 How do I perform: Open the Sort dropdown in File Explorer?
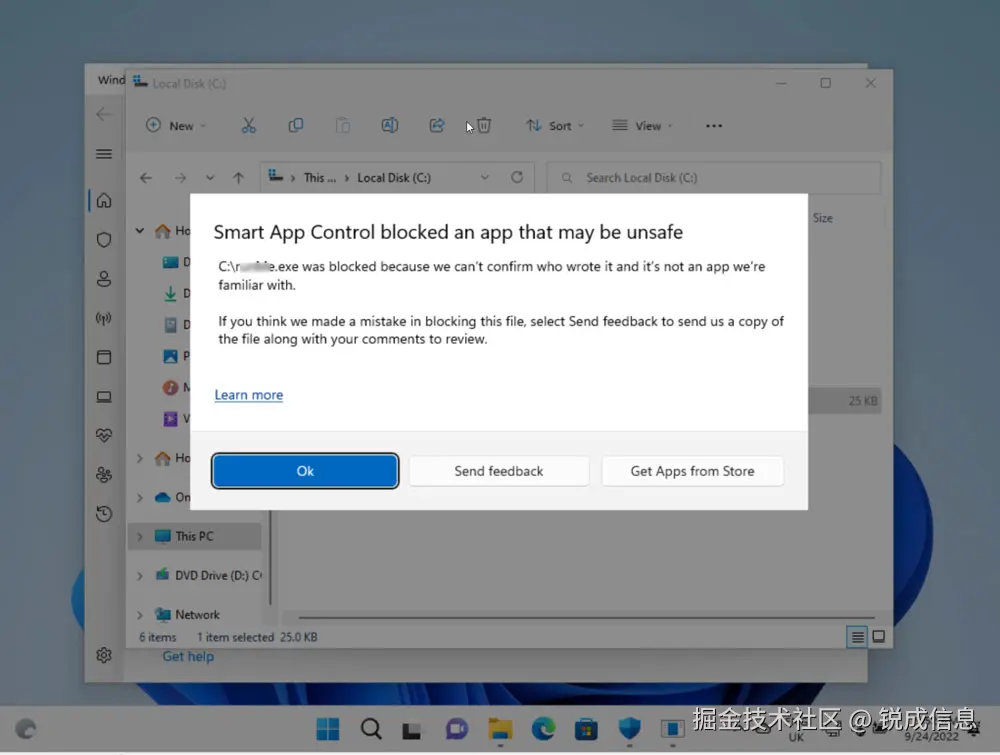[x=554, y=126]
